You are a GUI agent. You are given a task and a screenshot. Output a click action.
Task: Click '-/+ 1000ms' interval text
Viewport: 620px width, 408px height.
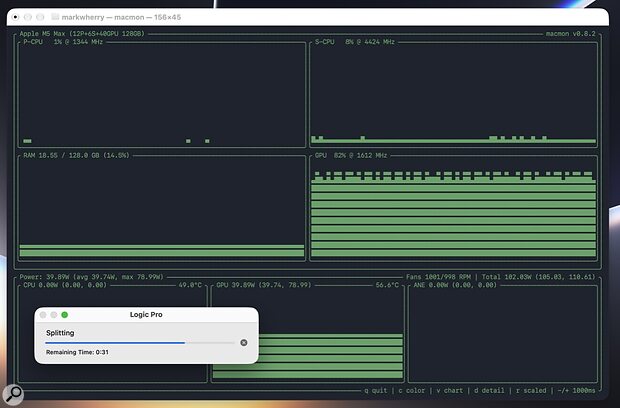[x=577, y=390]
